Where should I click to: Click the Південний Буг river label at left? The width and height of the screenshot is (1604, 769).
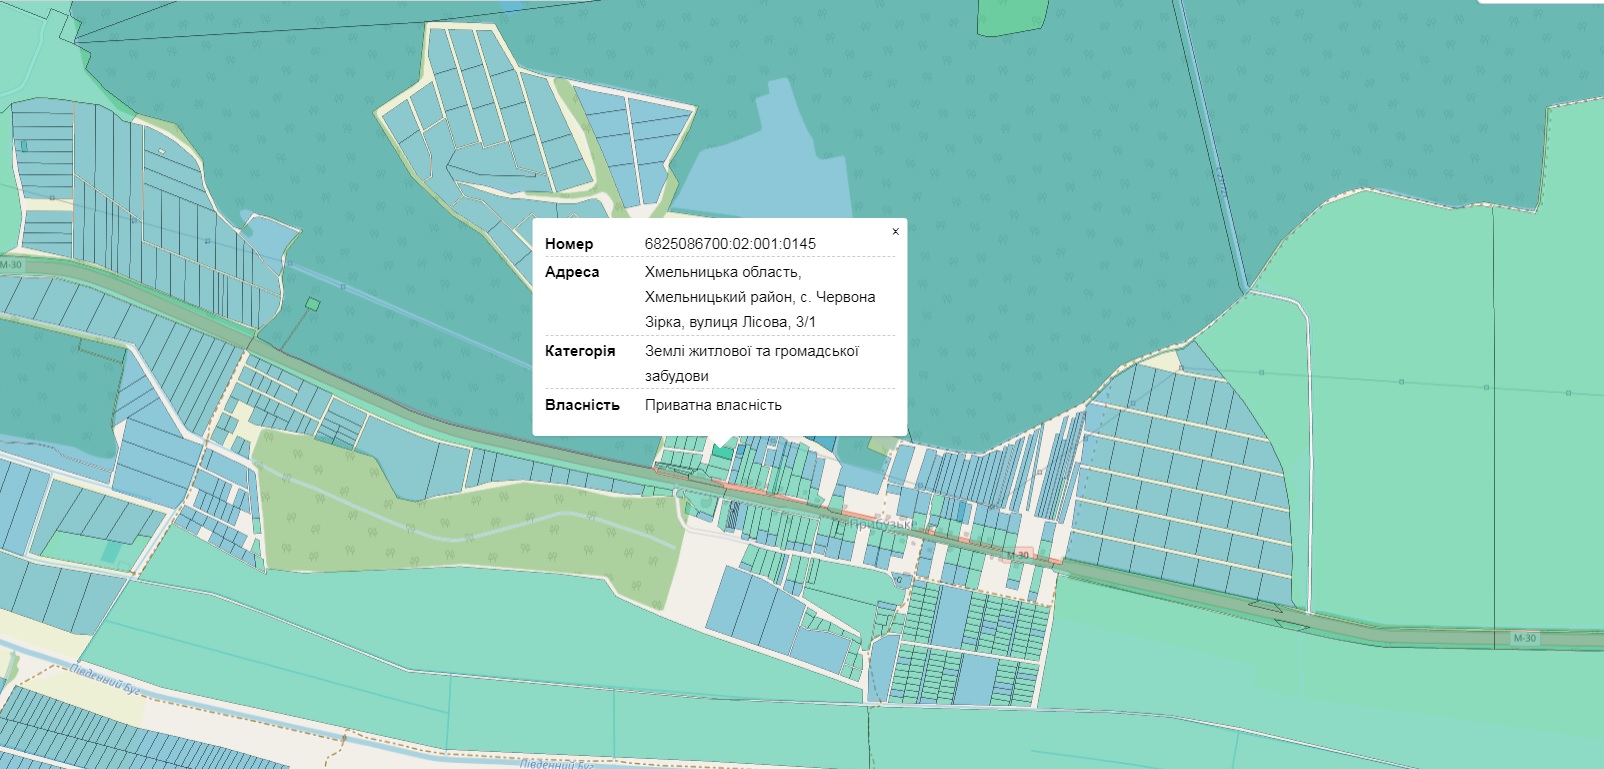(106, 678)
